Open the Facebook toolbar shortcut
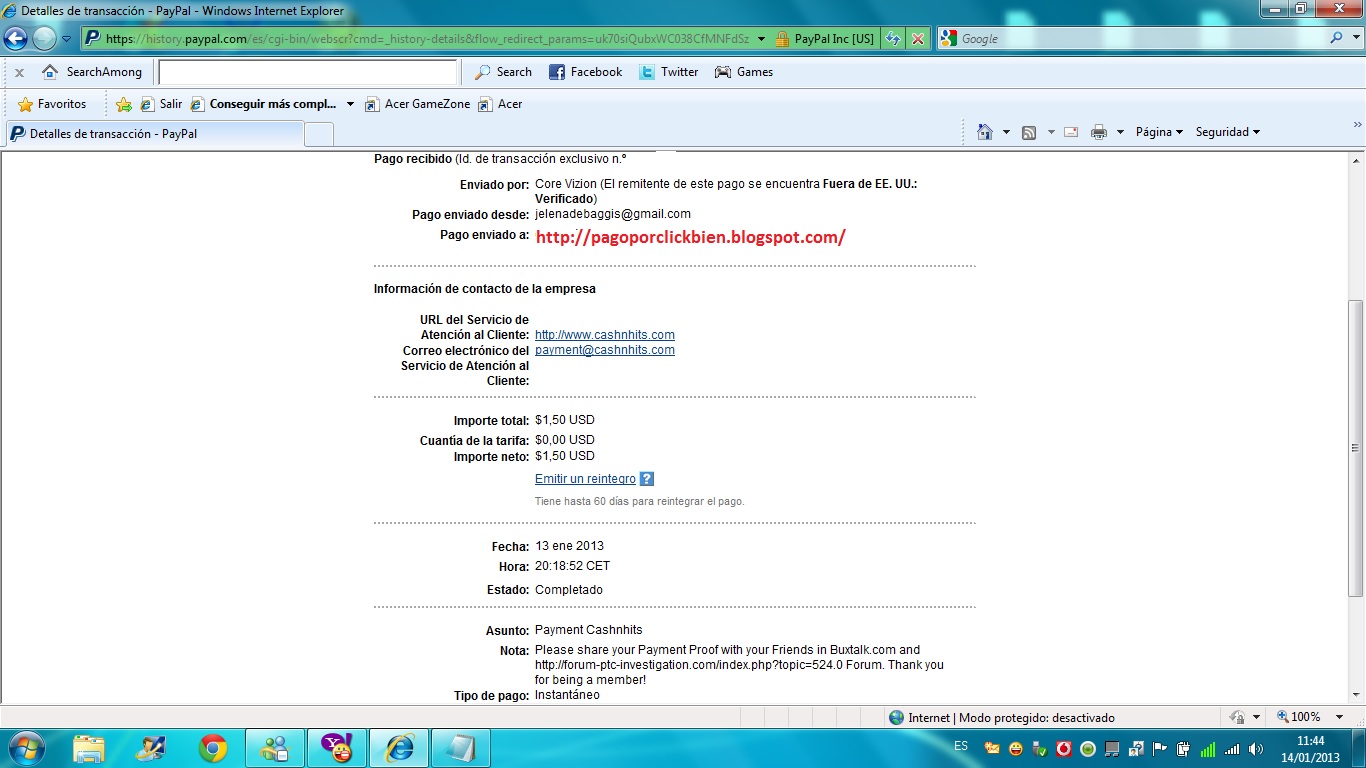1366x768 pixels. [x=584, y=72]
